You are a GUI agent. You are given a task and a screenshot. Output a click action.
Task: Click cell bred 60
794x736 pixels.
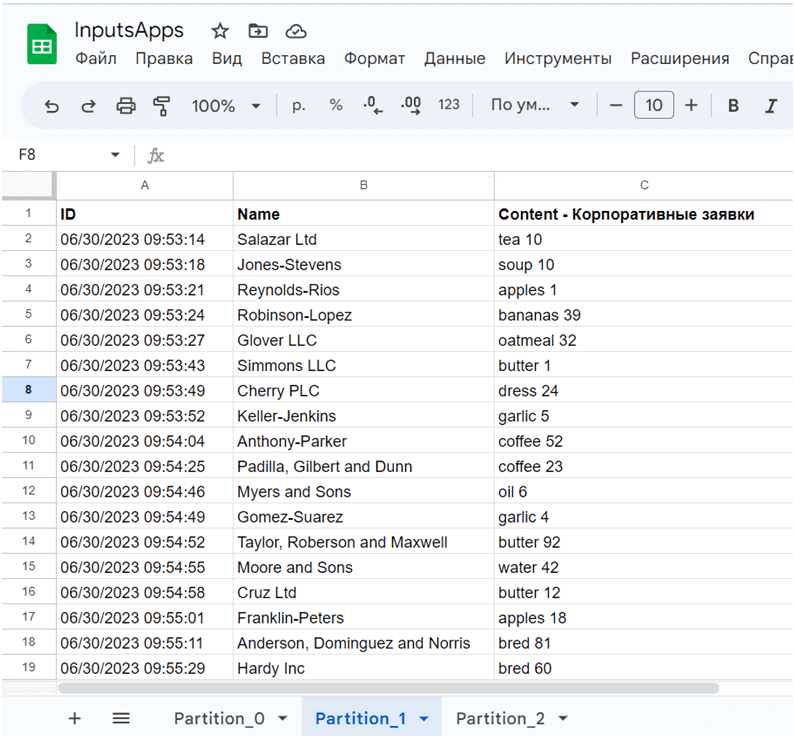pos(644,668)
